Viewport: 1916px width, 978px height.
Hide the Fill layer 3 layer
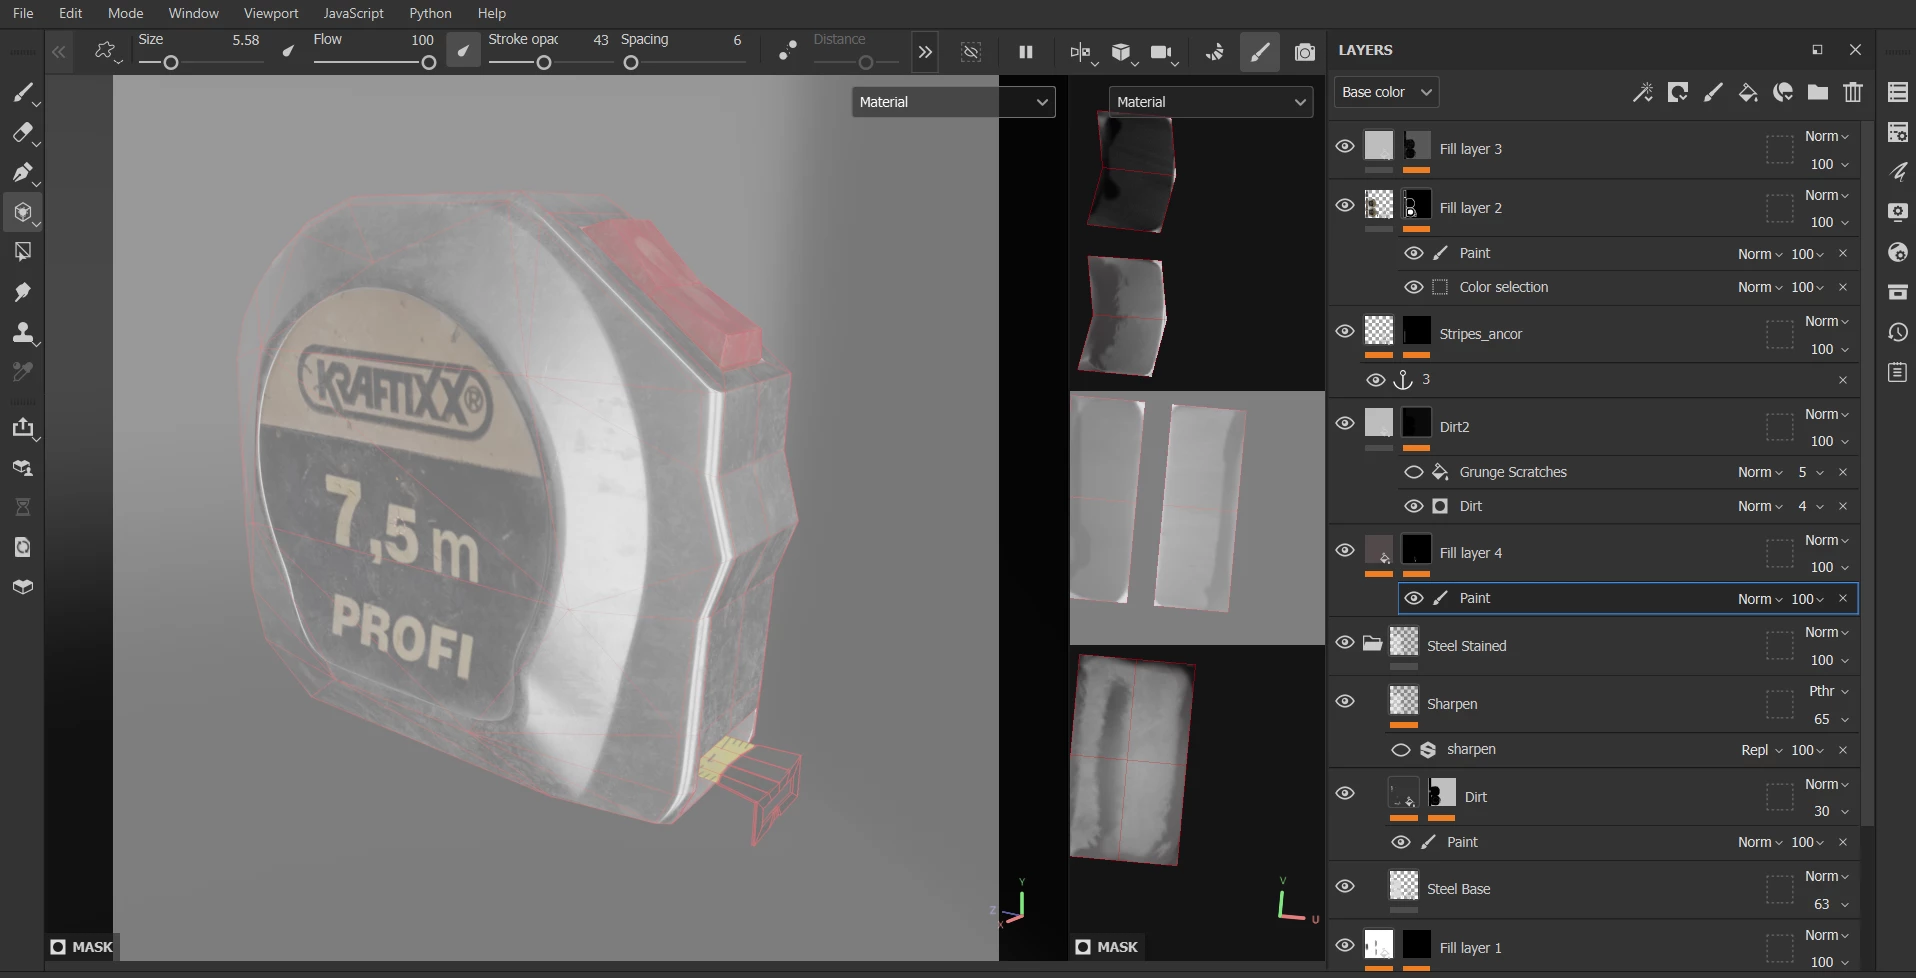[x=1345, y=146]
